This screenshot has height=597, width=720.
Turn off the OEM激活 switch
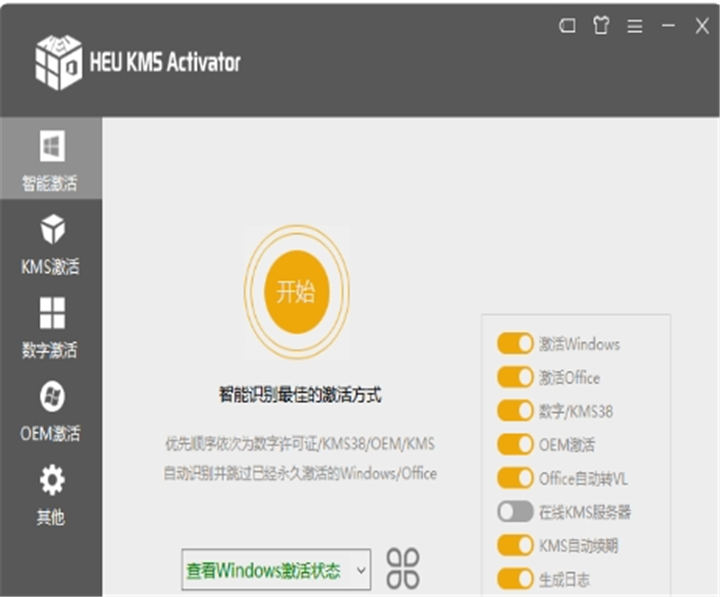(x=515, y=444)
